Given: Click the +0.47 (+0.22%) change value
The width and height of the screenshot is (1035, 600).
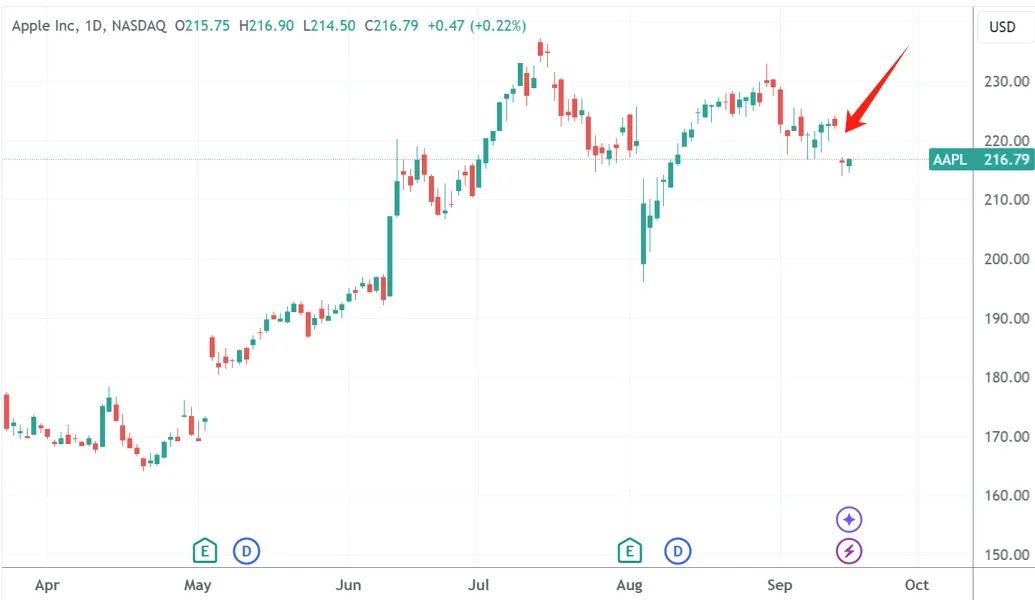Looking at the screenshot, I should click(478, 26).
